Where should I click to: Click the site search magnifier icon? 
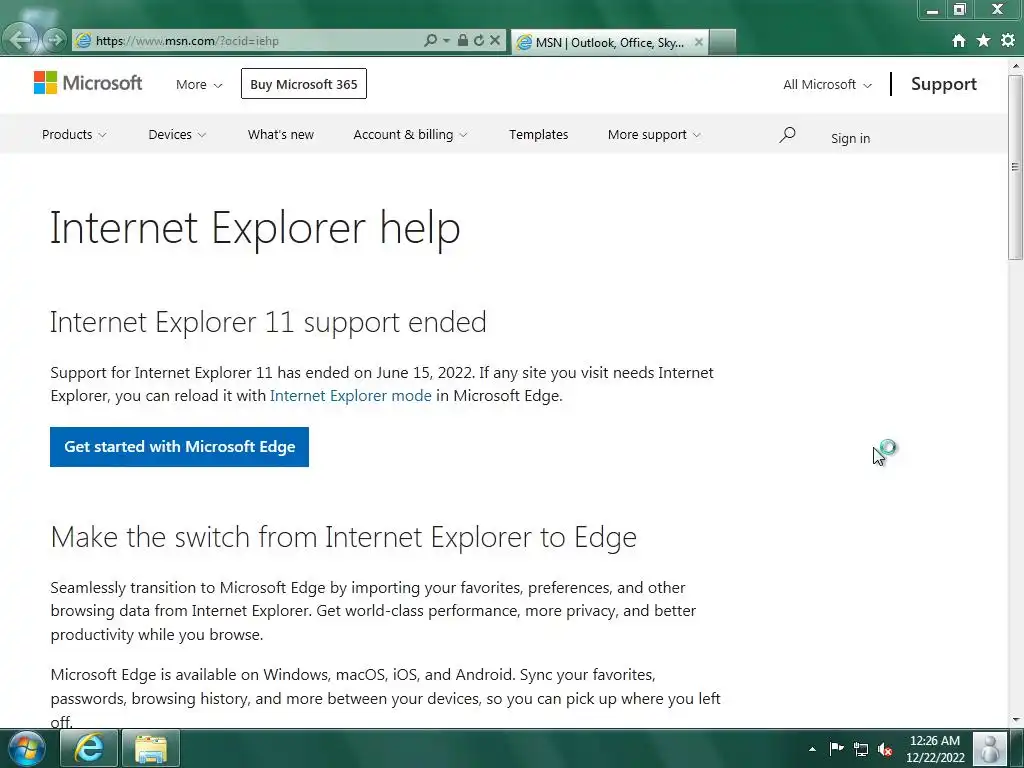click(787, 135)
